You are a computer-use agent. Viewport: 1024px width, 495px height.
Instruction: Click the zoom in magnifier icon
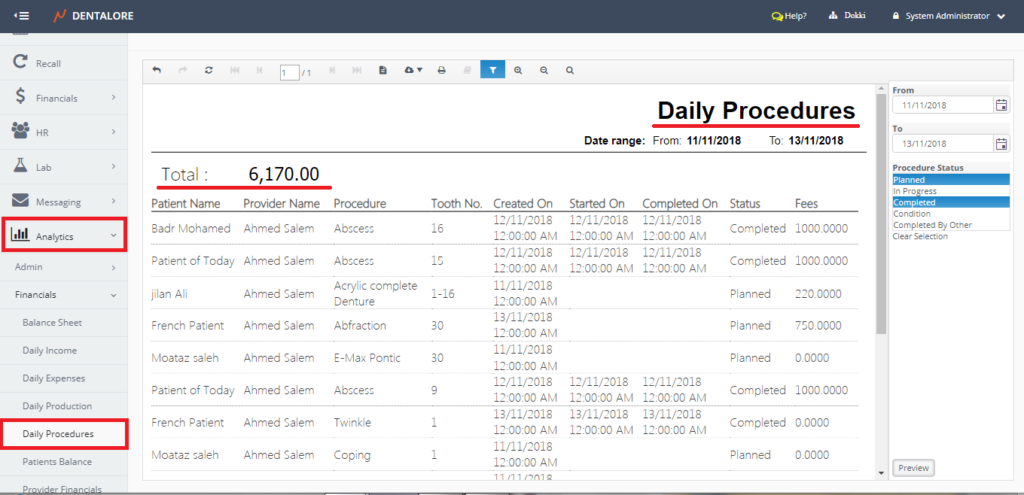(518, 70)
